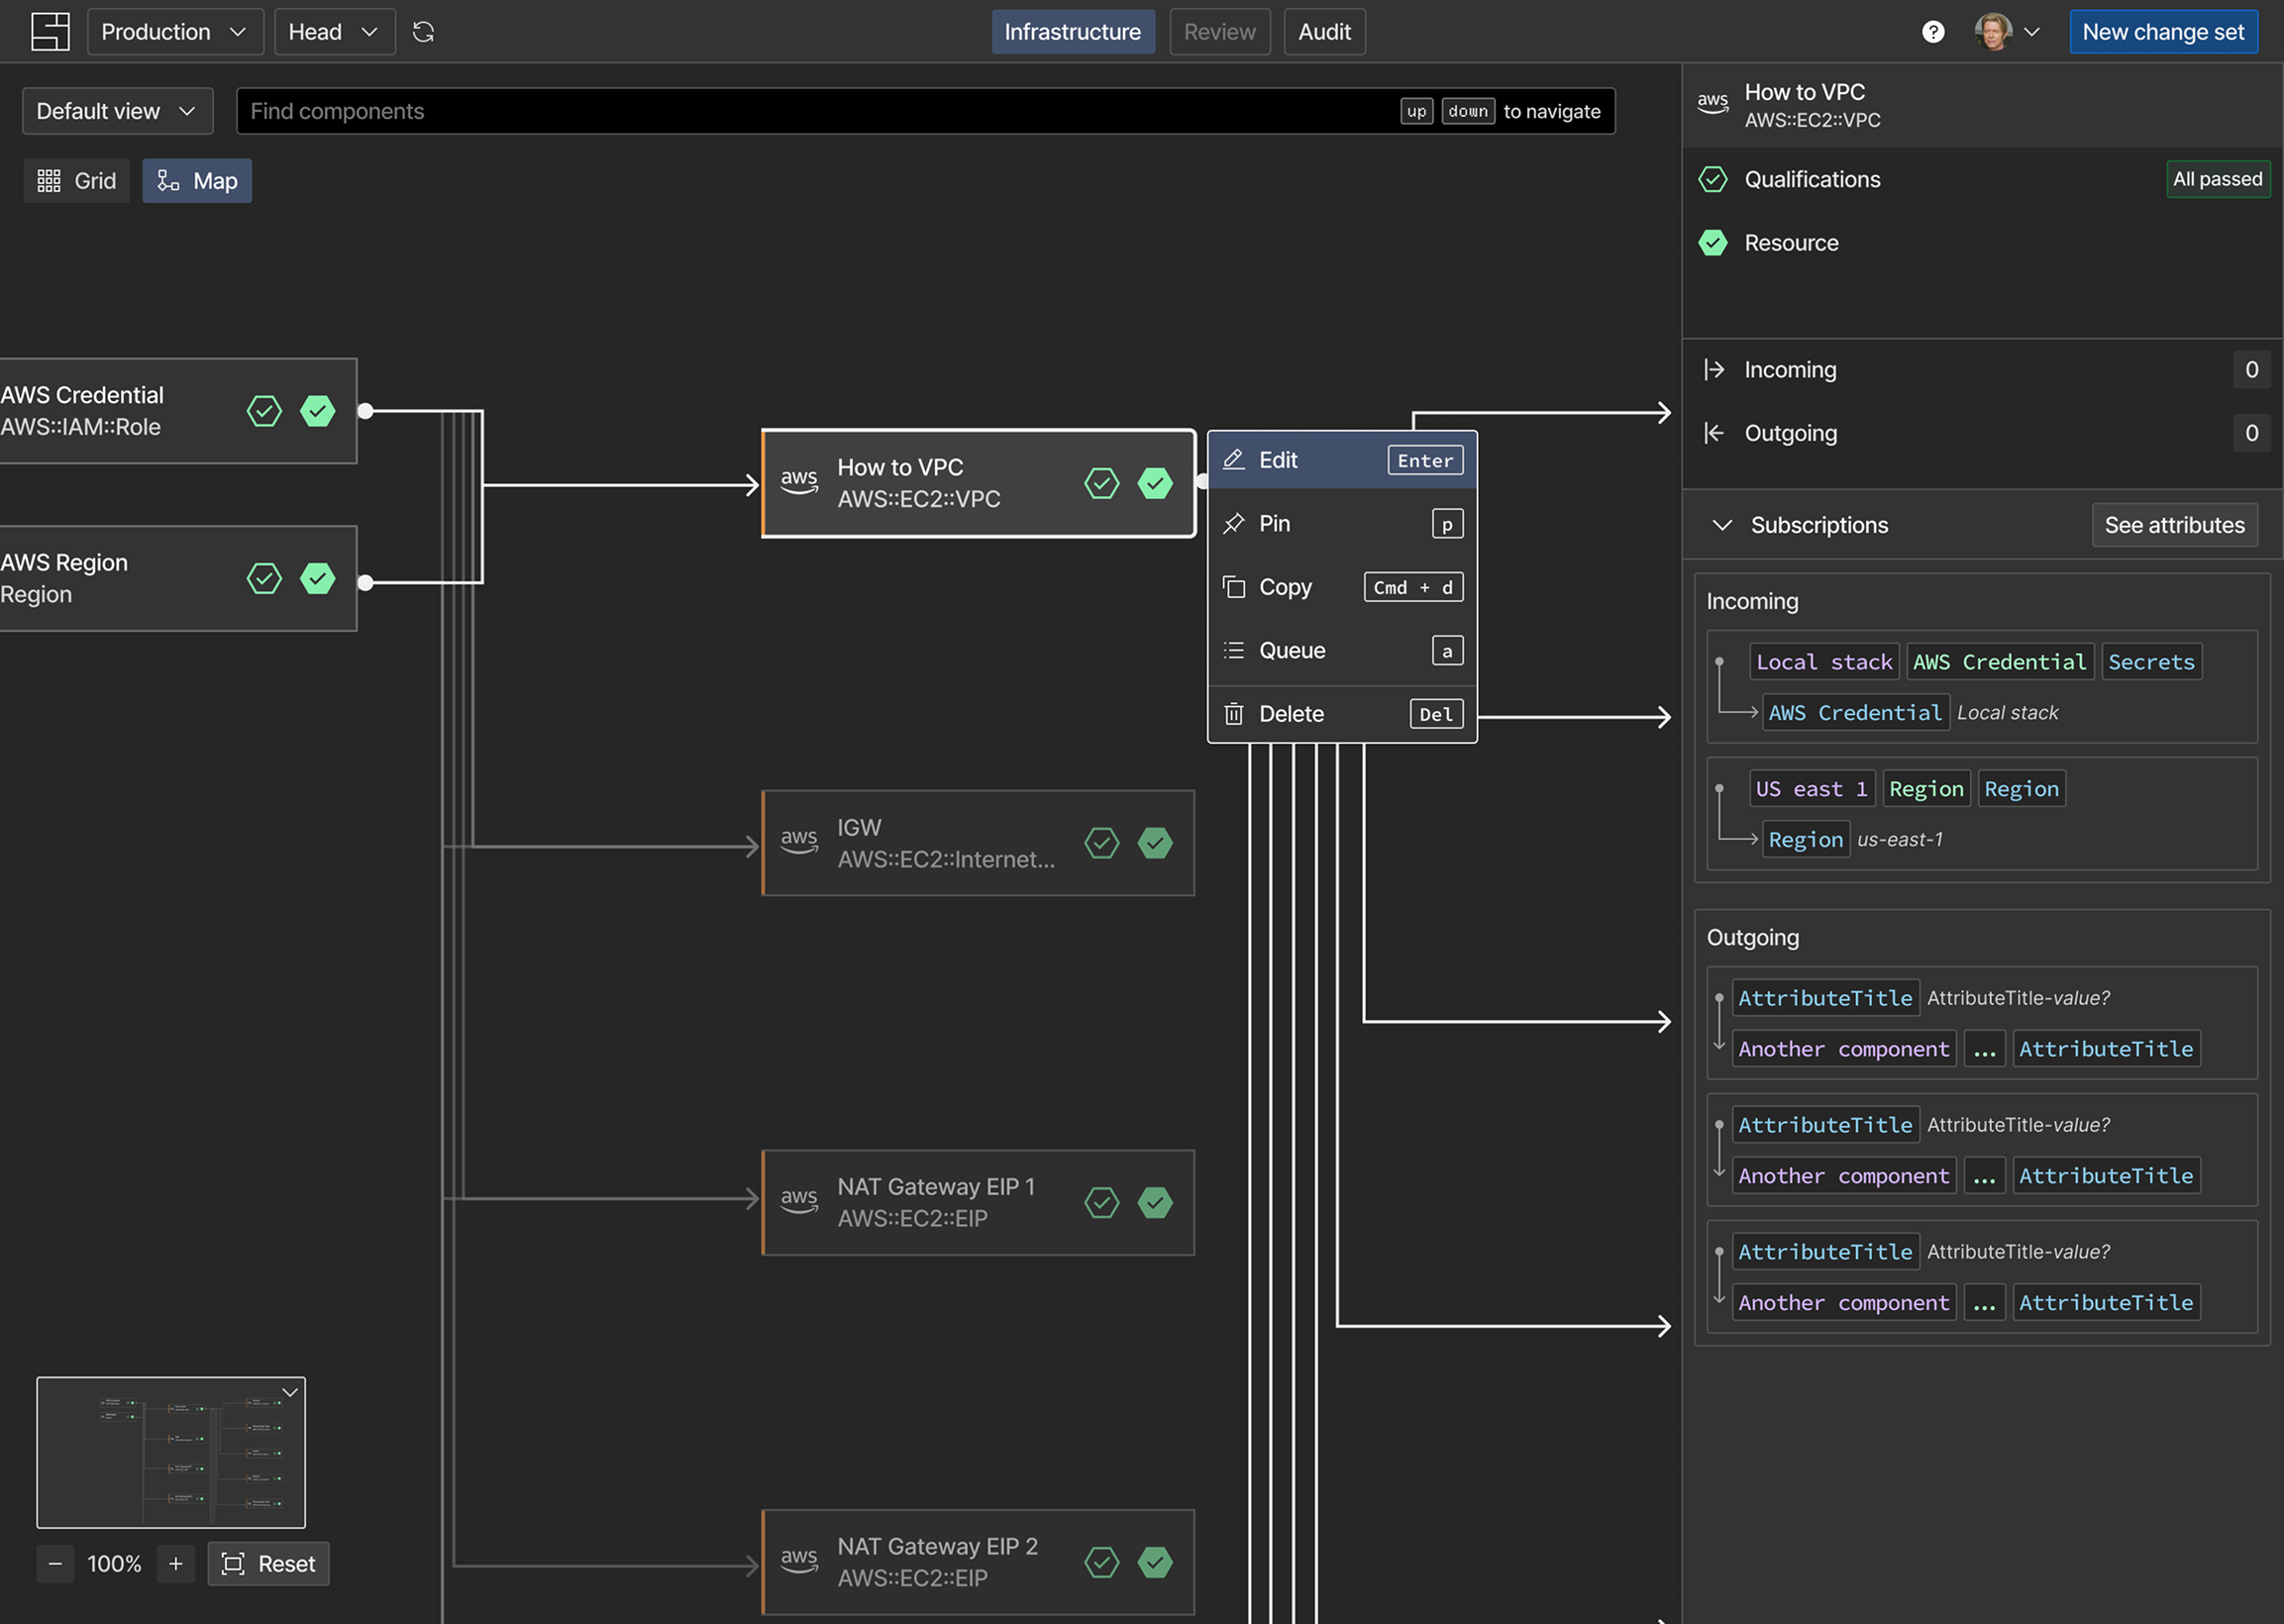Switch to Map view
This screenshot has height=1624, width=2284.
tap(197, 181)
